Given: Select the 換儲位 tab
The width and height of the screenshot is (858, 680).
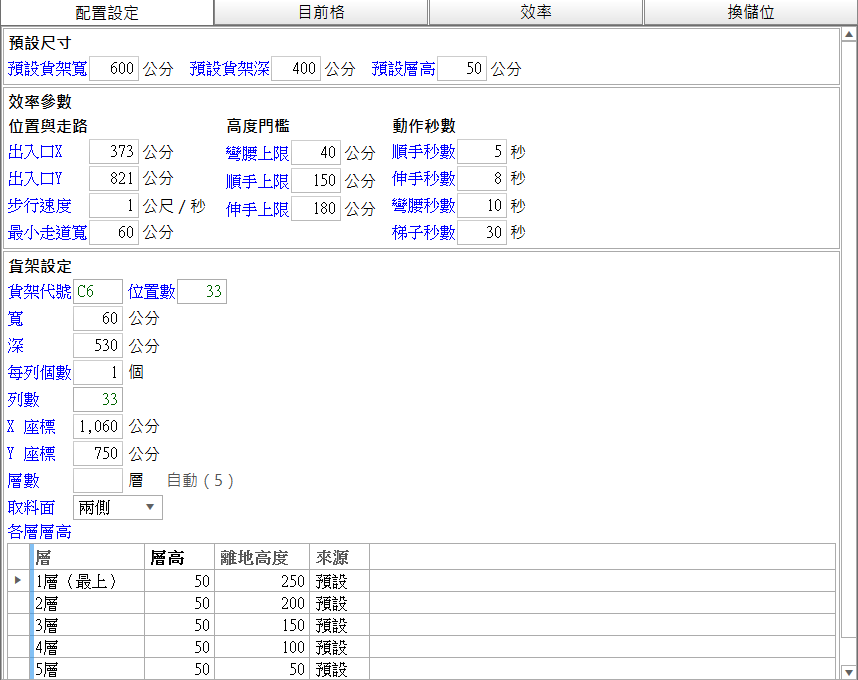Looking at the screenshot, I should [x=750, y=12].
